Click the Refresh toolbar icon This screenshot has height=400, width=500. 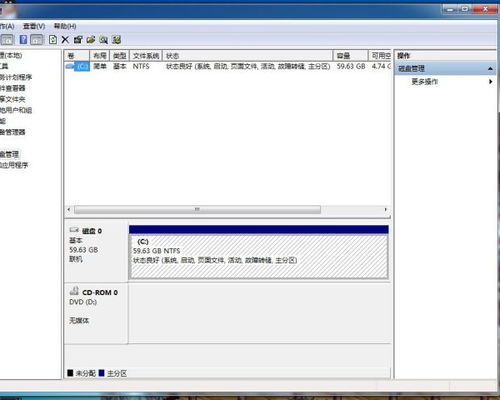pyautogui.click(x=53, y=40)
